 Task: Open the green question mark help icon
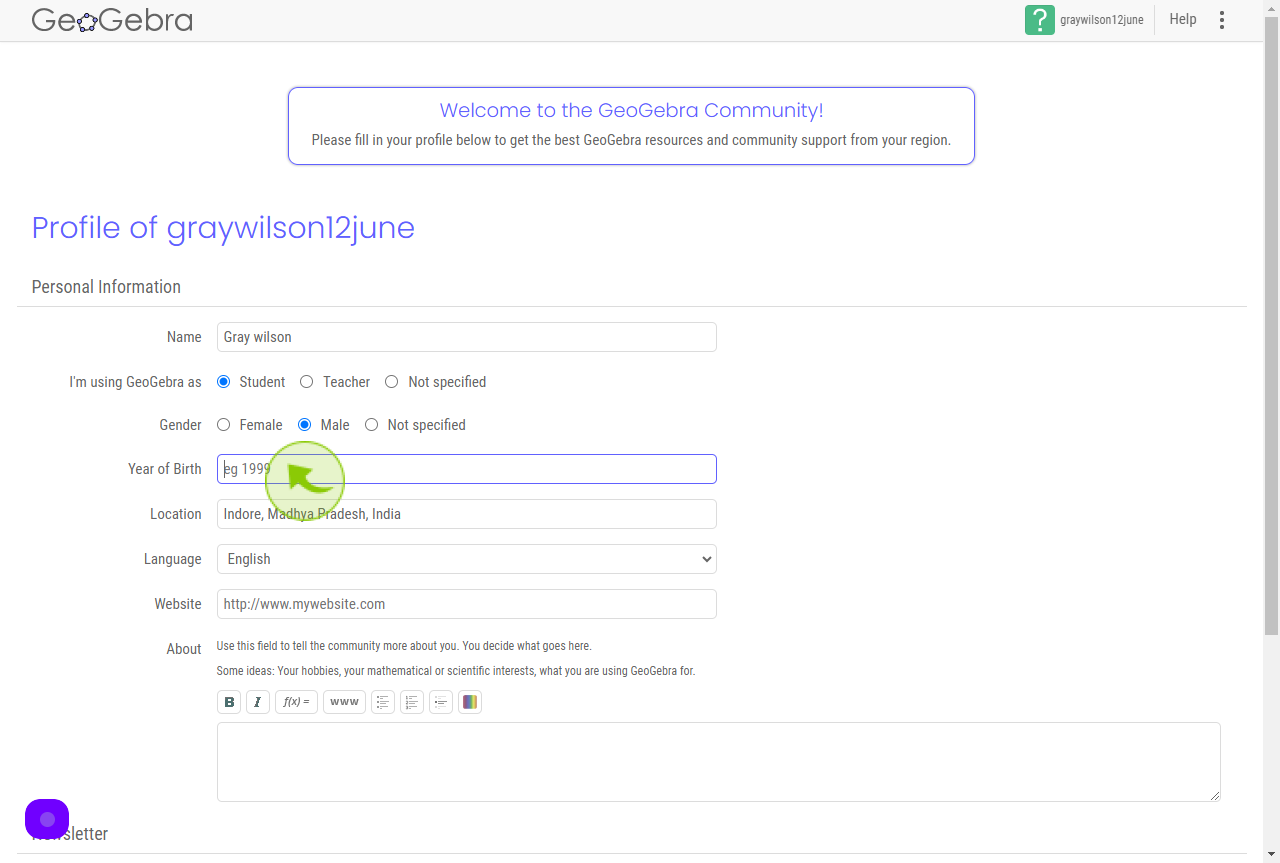pos(1040,20)
